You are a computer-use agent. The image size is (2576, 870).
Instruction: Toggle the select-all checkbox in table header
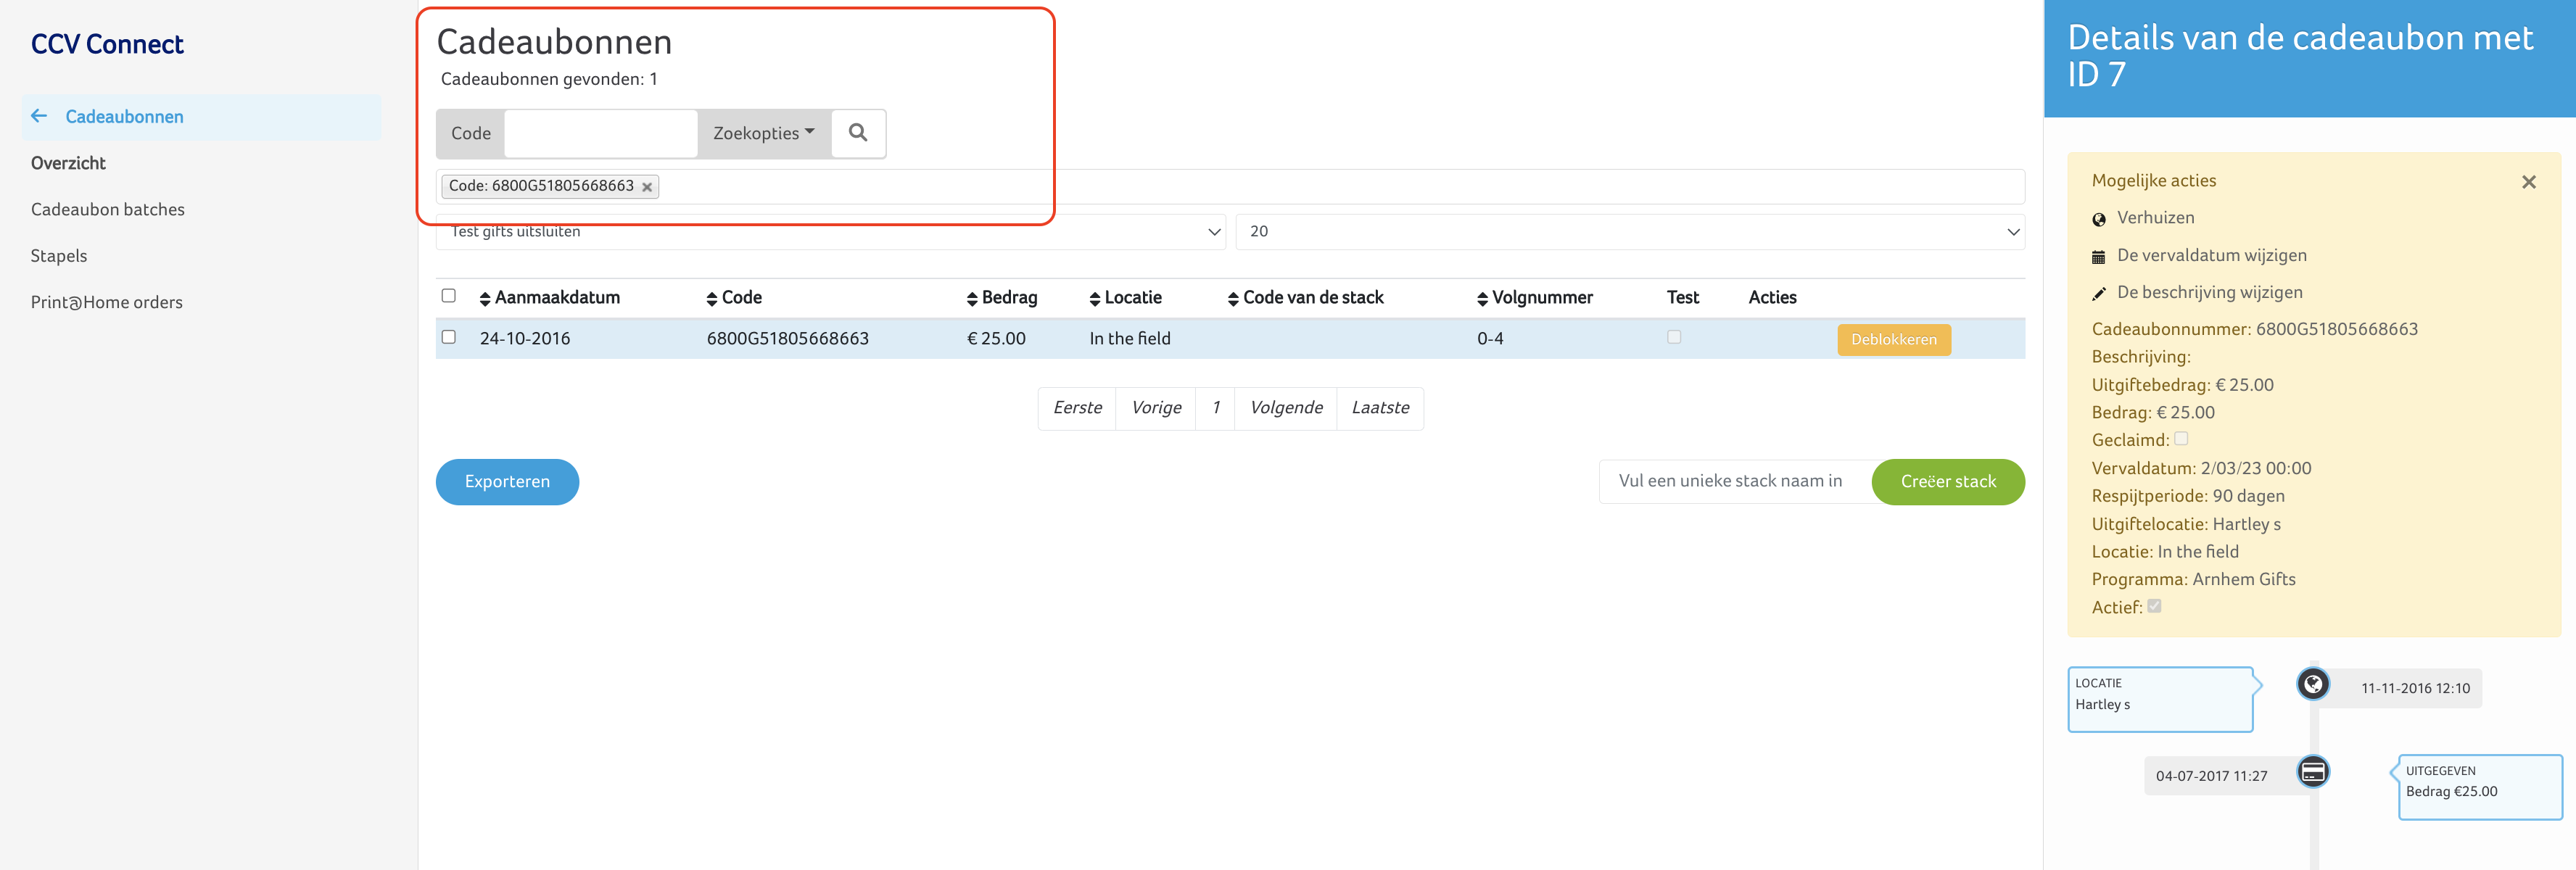449,296
